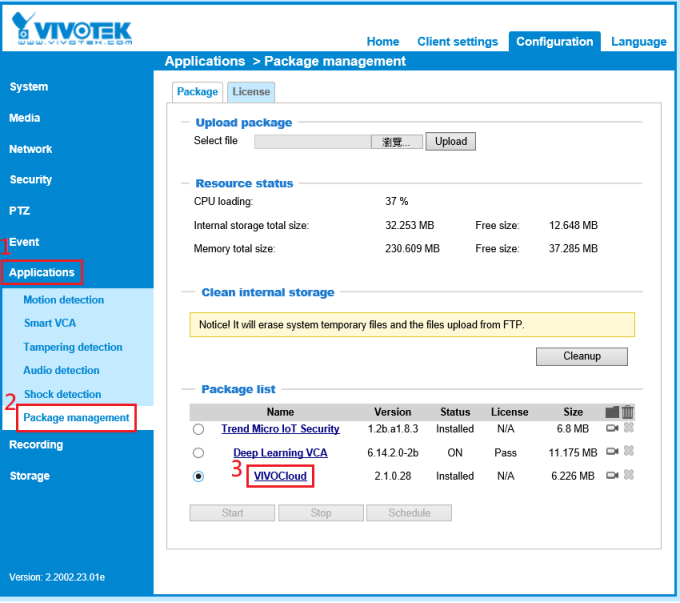Open the Client settings top menu

point(457,42)
